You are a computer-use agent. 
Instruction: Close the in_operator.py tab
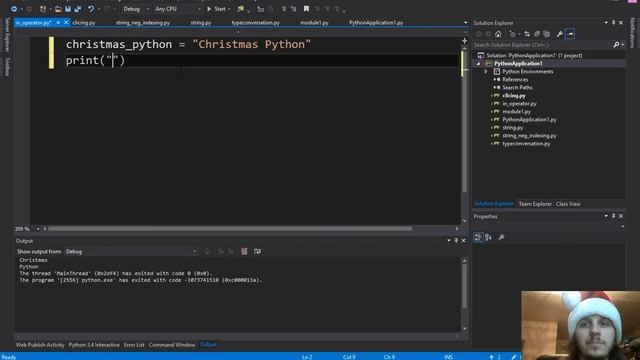[66, 22]
